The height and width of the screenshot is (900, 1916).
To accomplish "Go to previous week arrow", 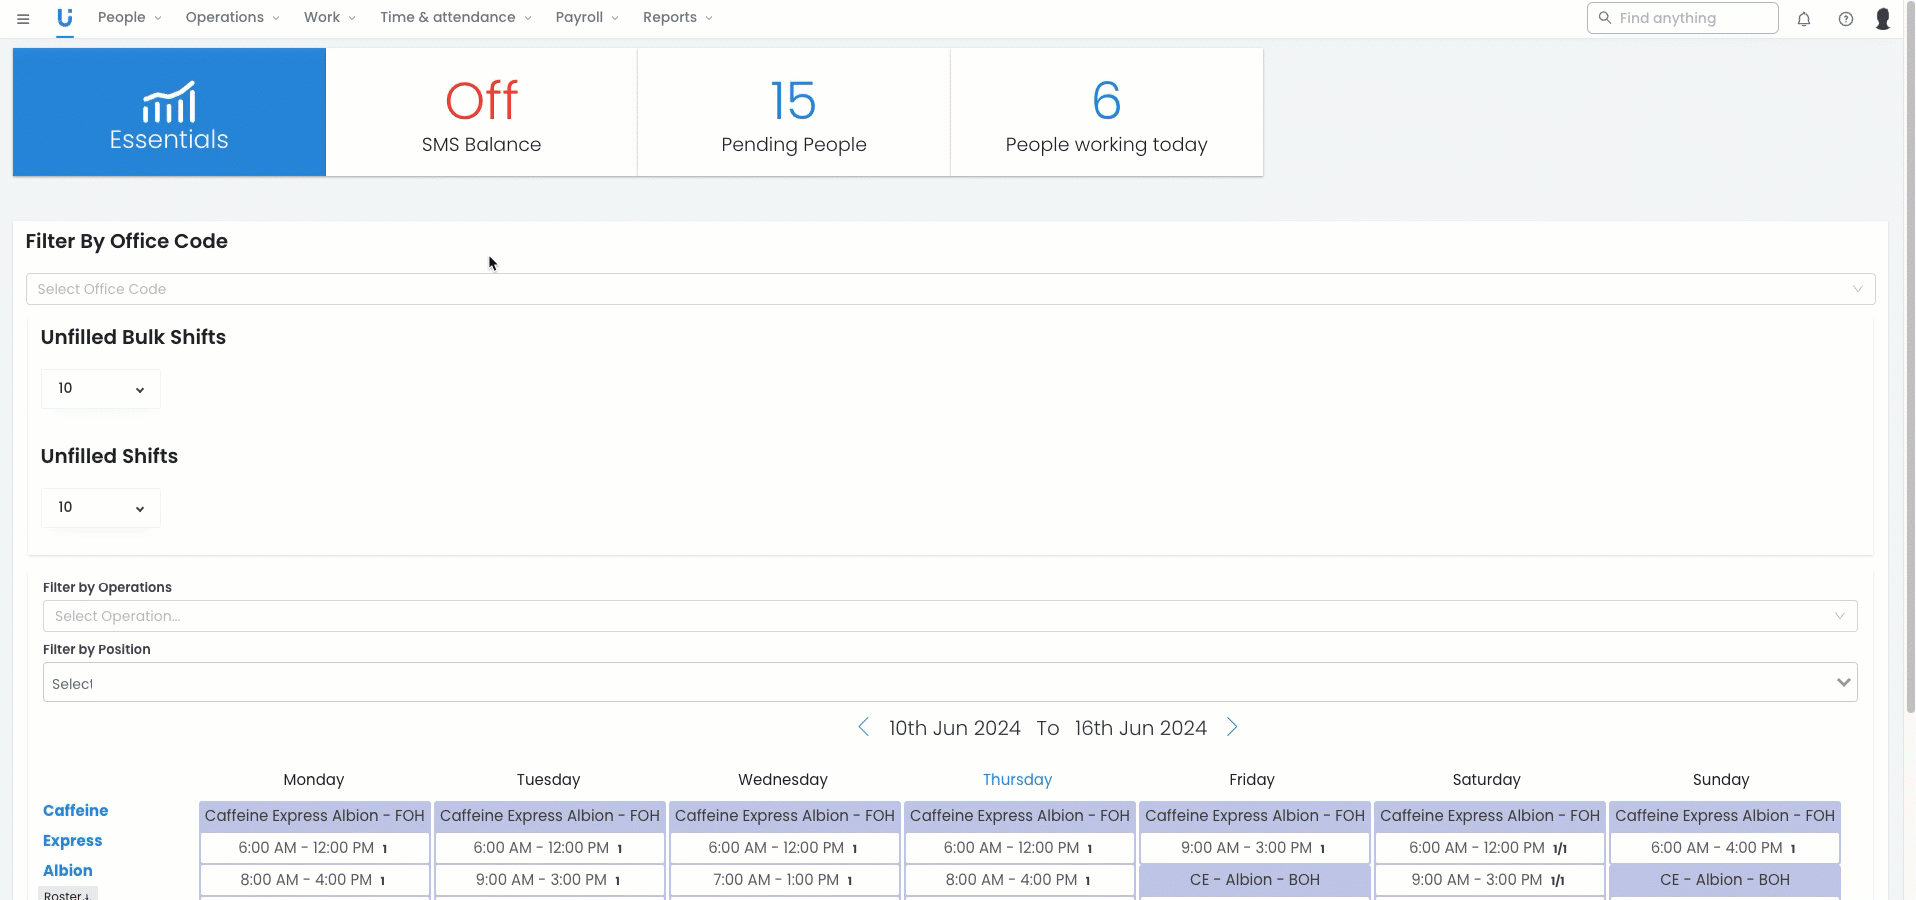I will [864, 727].
